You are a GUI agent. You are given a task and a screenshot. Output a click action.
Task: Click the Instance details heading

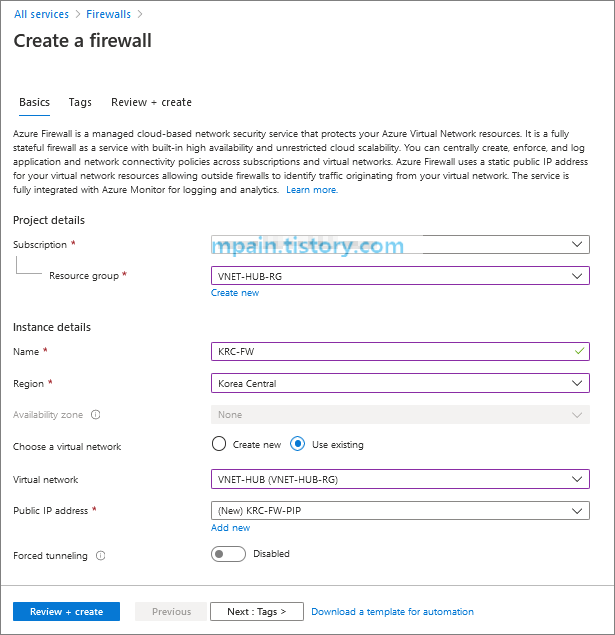pyautogui.click(x=52, y=327)
